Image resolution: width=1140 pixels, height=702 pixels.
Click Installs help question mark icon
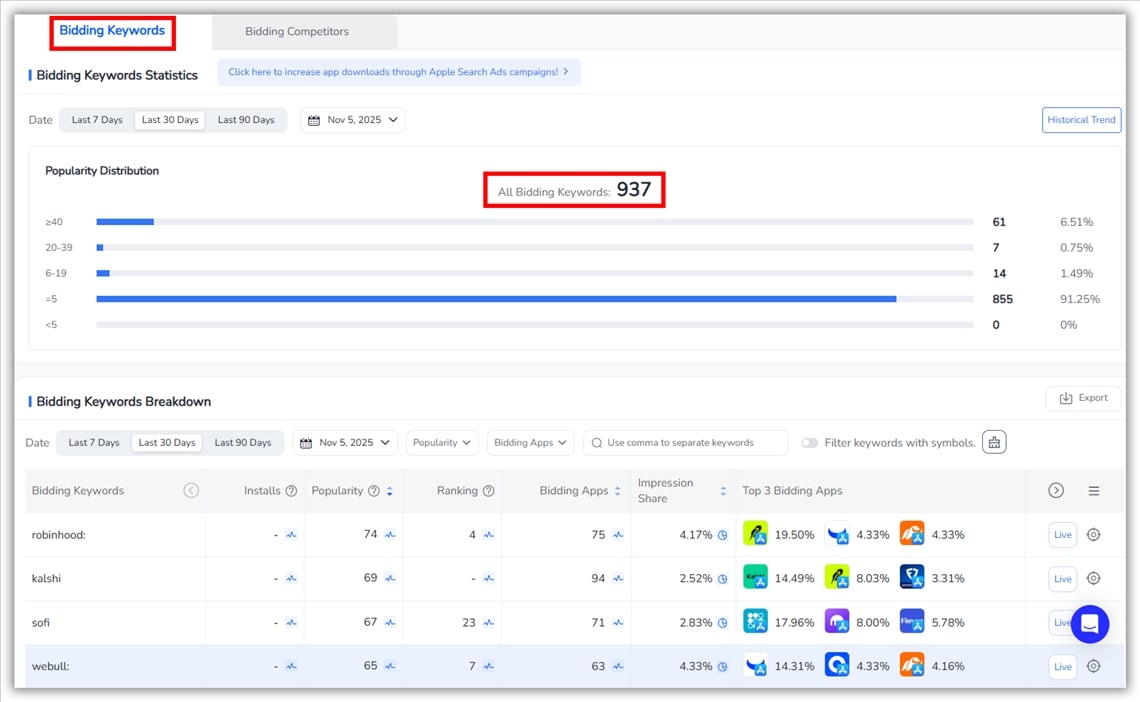pos(291,491)
